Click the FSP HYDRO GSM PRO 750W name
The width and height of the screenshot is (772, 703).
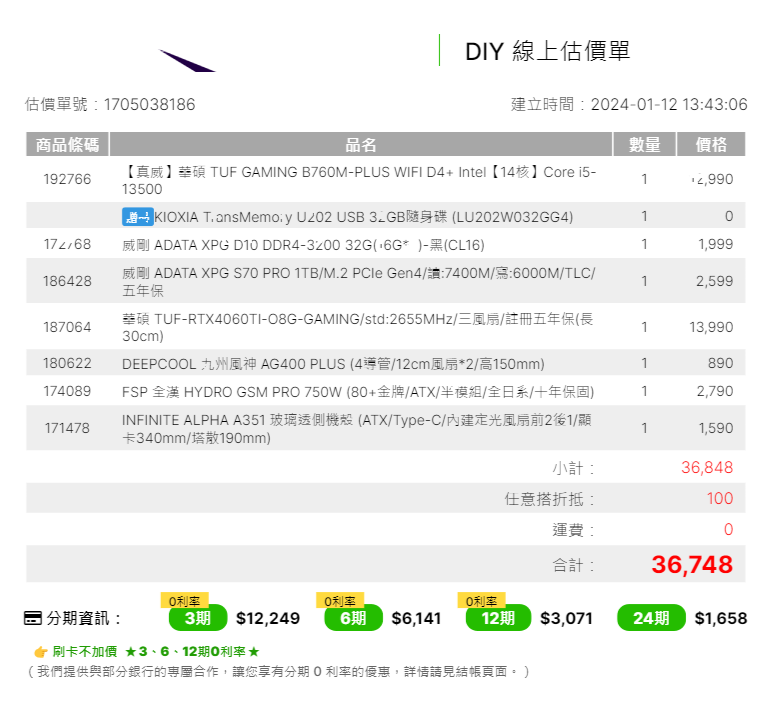pyautogui.click(x=358, y=392)
